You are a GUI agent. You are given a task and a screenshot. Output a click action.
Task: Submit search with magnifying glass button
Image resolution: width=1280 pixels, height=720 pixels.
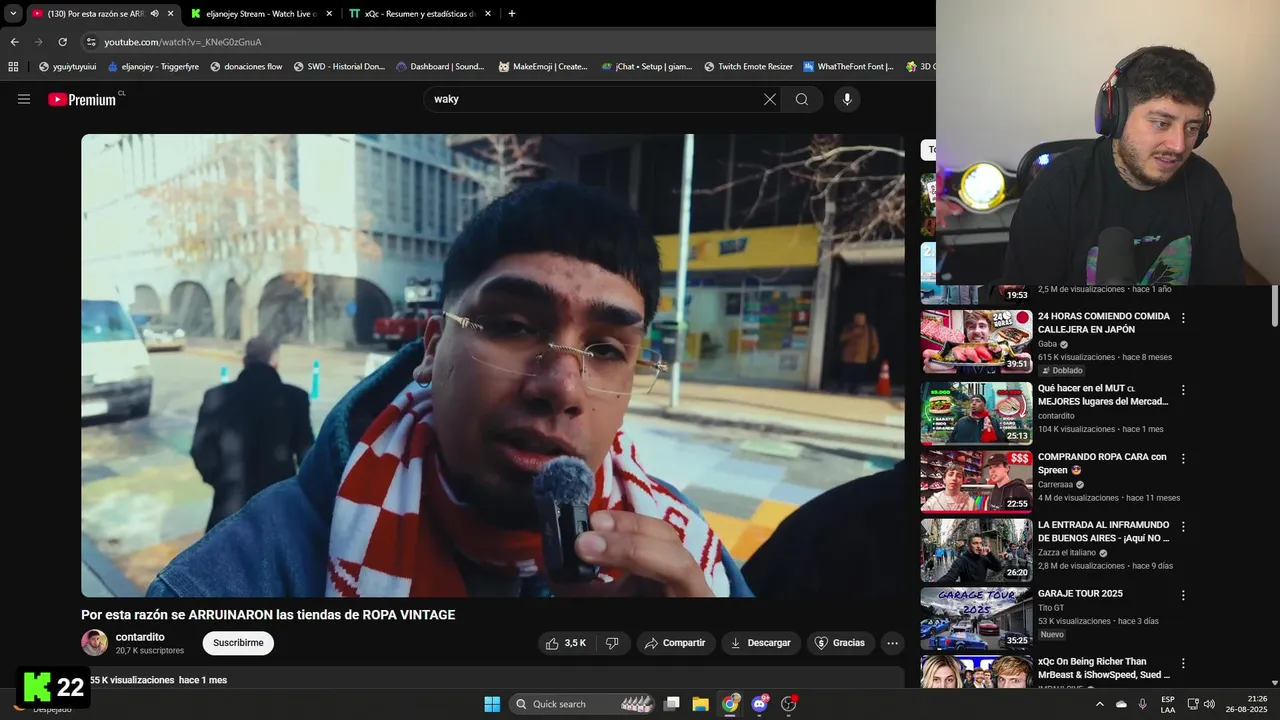click(802, 99)
